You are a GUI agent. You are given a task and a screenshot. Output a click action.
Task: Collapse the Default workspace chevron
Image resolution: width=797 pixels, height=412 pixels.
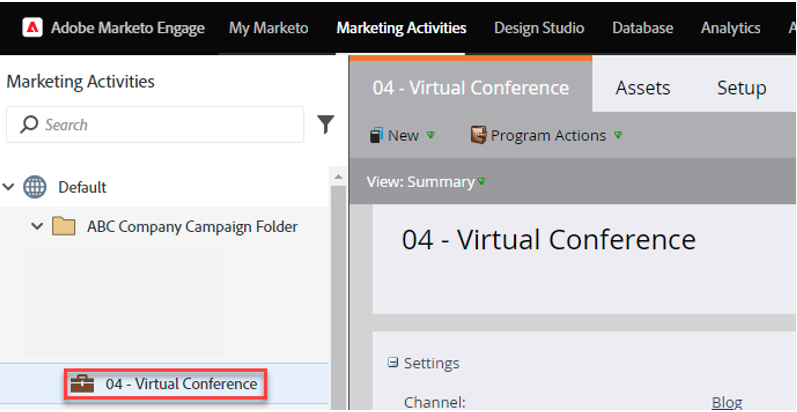coord(9,187)
